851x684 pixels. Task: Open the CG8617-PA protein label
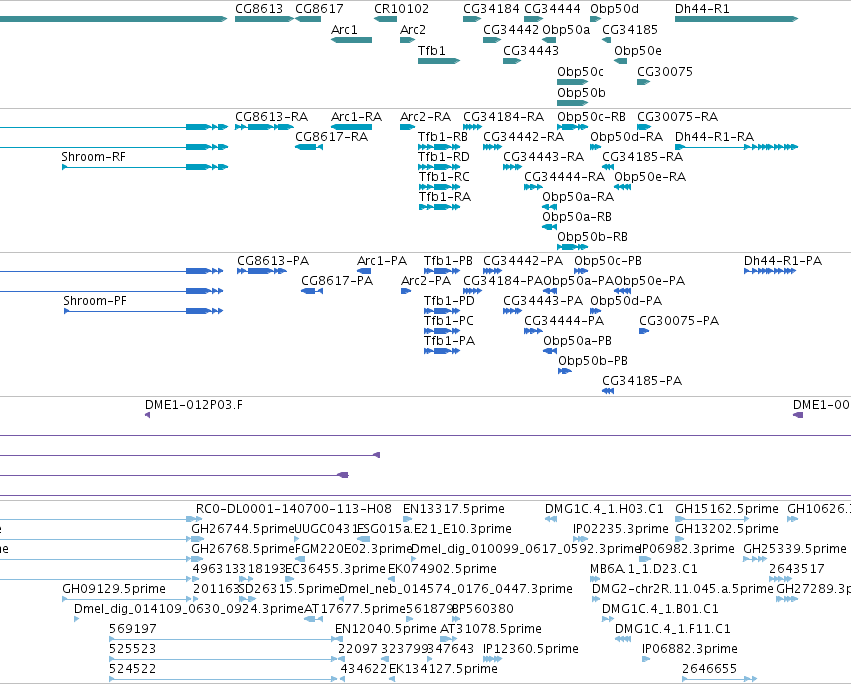coord(337,281)
